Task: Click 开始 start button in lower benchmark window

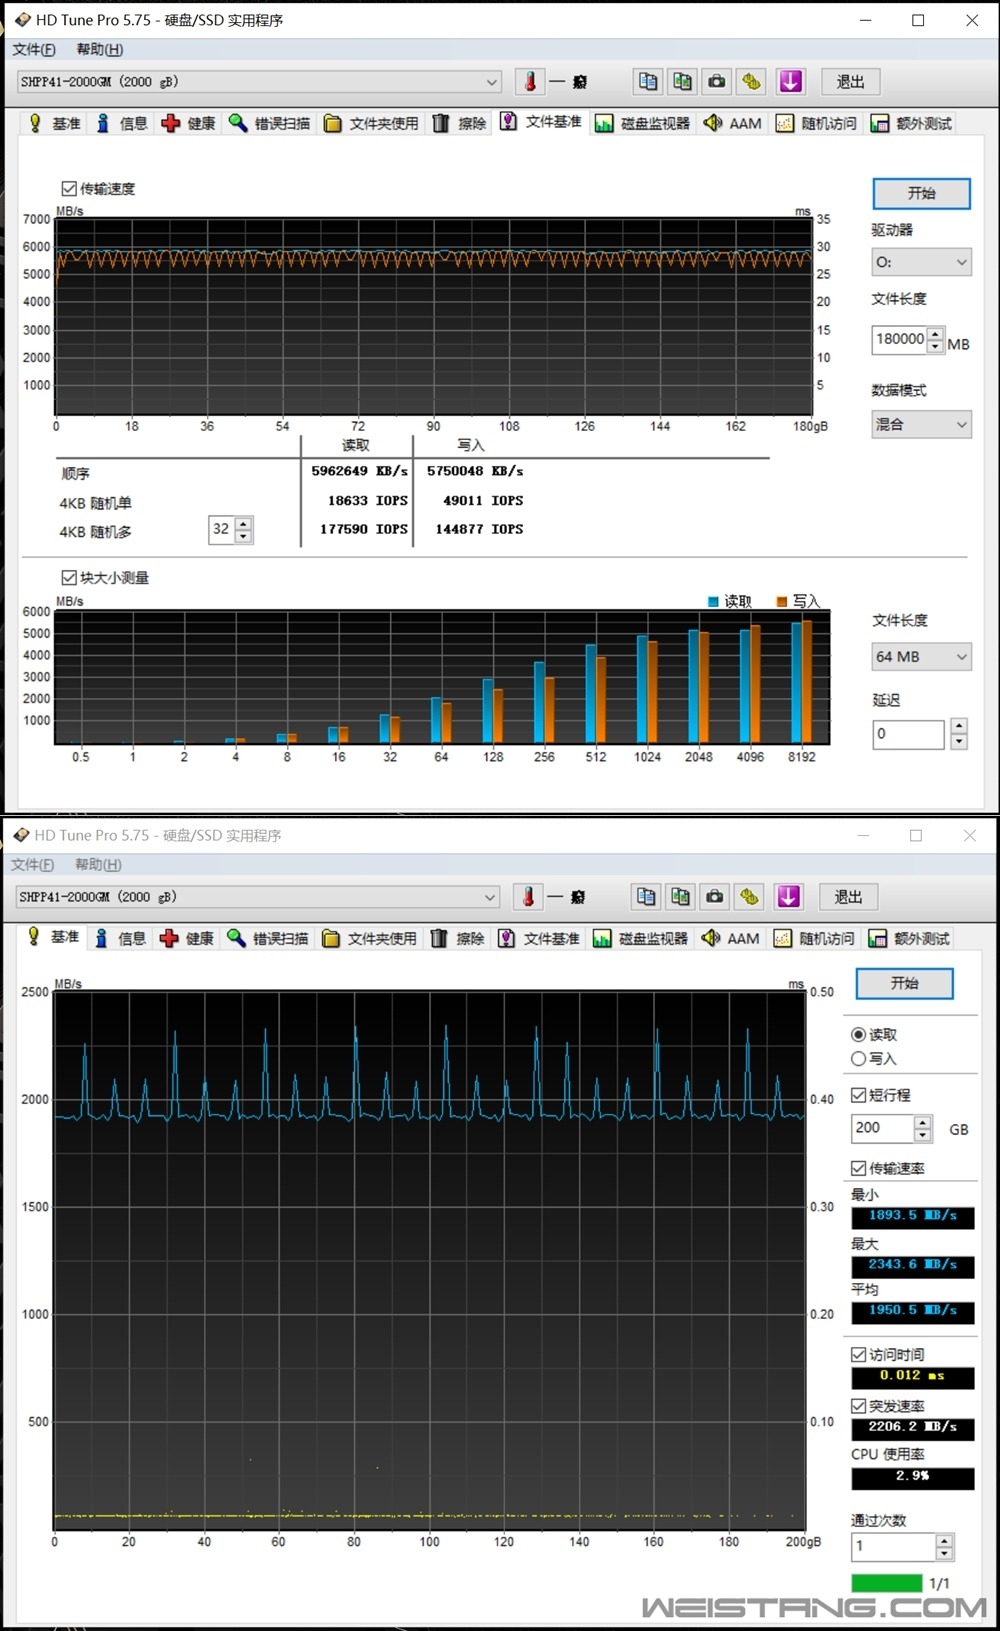Action: [904, 983]
